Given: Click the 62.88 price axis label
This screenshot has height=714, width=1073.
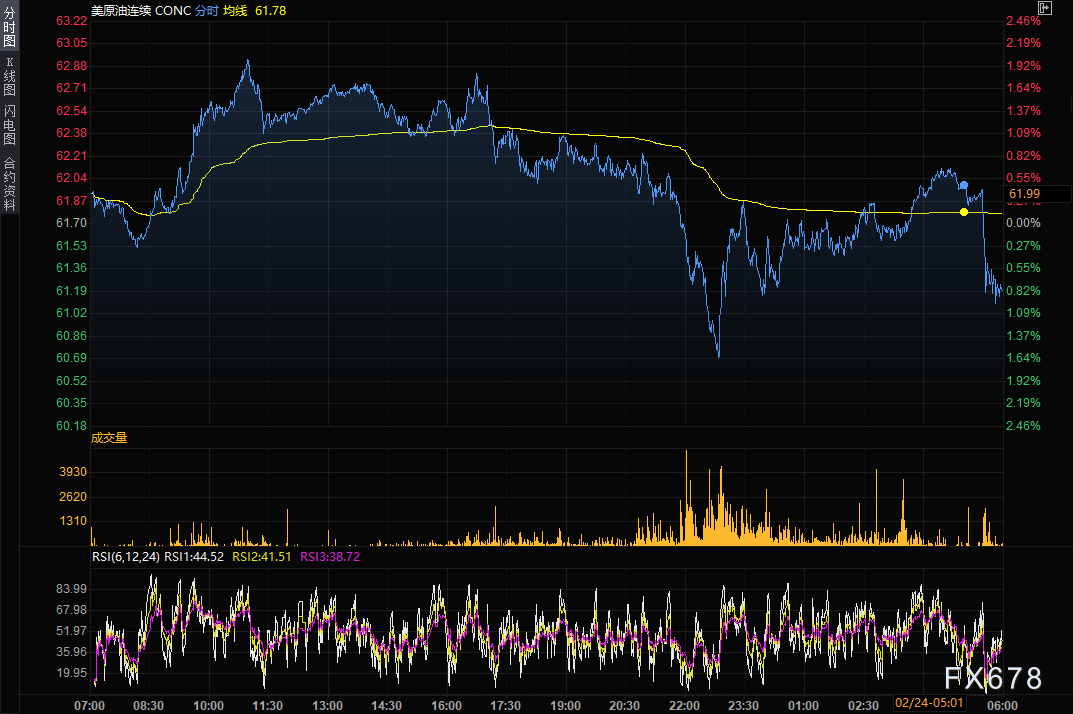Looking at the screenshot, I should 72,66.
